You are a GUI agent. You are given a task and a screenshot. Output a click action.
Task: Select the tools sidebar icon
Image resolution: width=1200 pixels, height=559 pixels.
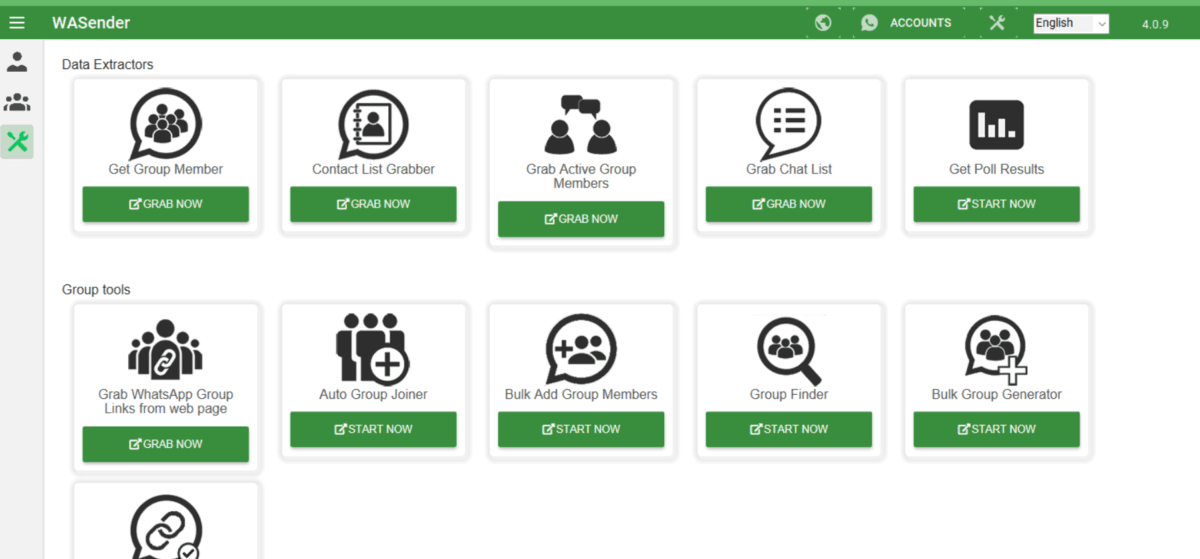(17, 141)
